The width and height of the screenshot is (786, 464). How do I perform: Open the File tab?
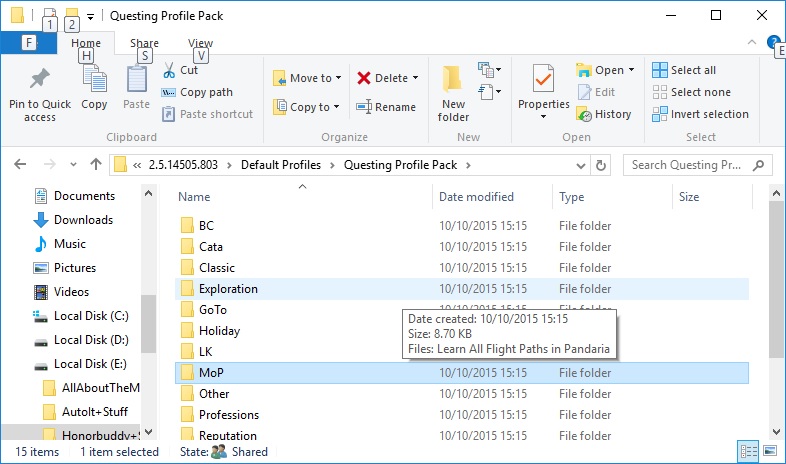[29, 43]
